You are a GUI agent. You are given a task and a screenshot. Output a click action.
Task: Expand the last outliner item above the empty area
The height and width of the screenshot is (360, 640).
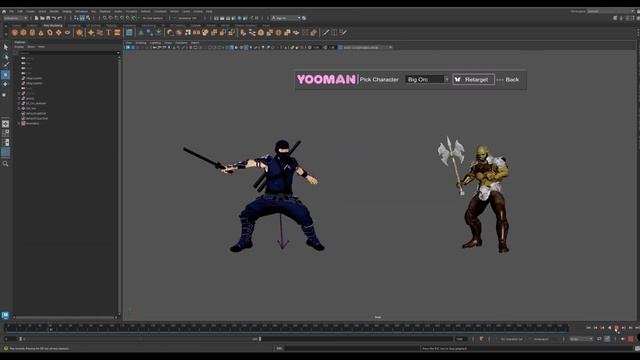[19, 123]
